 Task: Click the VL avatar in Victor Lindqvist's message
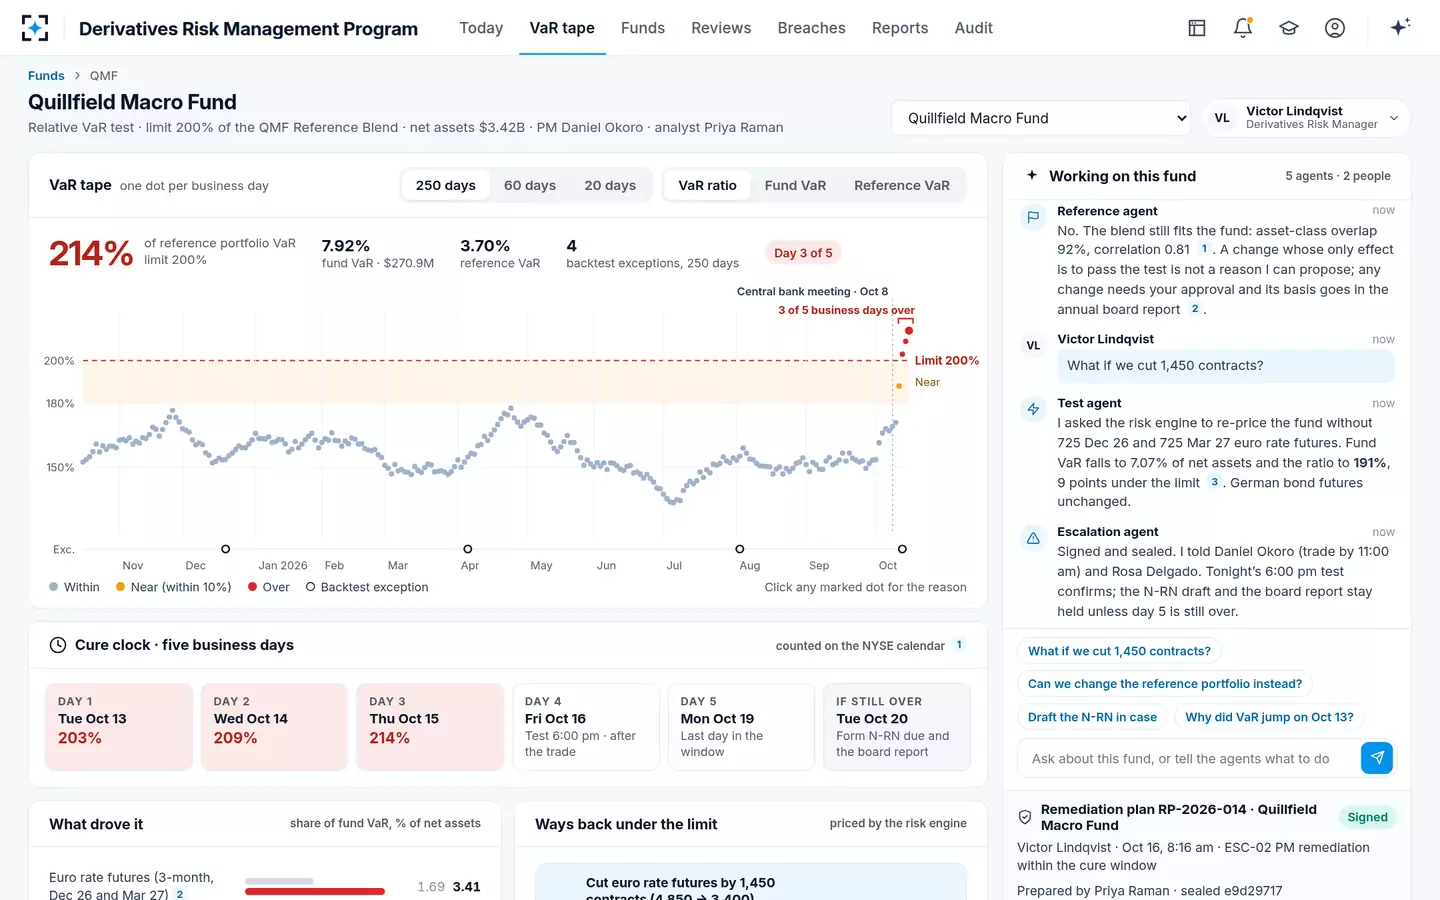1033,345
